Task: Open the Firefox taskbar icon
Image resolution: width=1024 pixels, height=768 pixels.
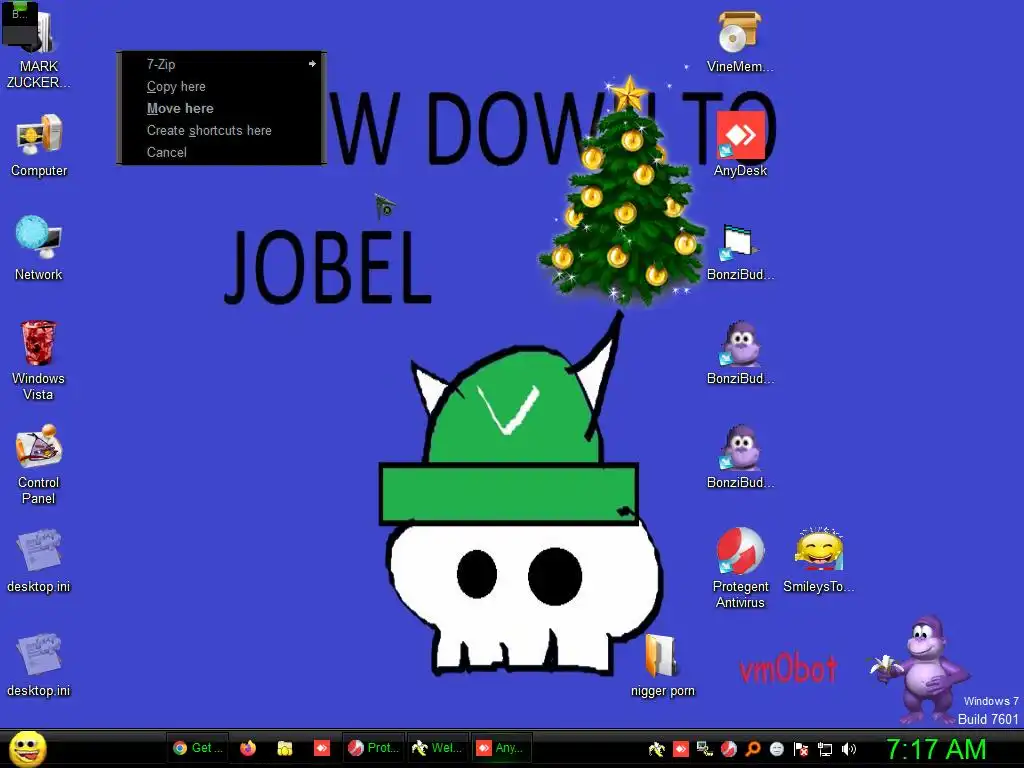Action: pos(248,748)
